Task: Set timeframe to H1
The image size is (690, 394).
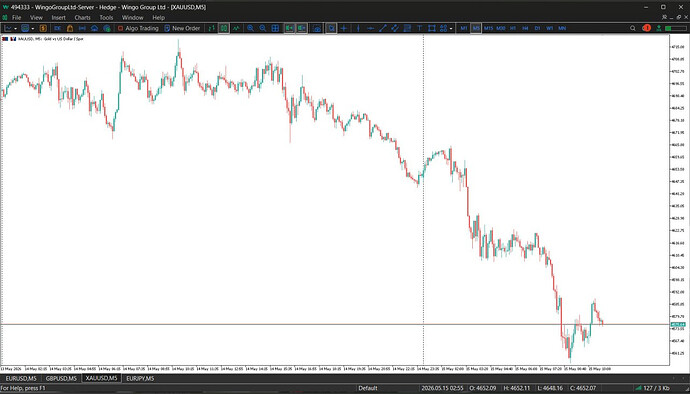Action: click(513, 28)
